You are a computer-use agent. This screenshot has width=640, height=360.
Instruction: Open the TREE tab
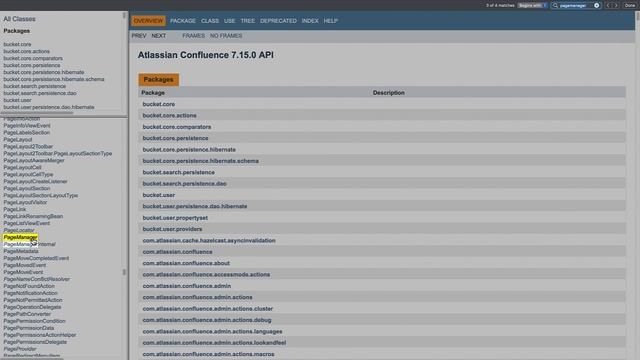click(247, 21)
